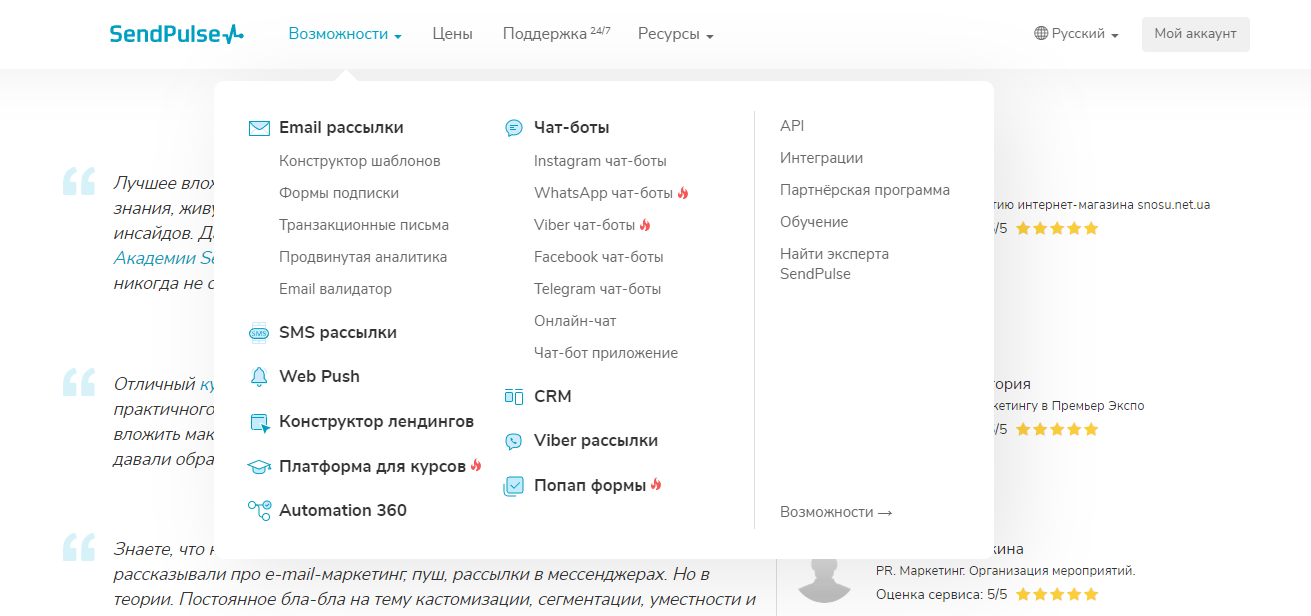
Task: Click the SMS рассылки icon
Action: click(259, 333)
